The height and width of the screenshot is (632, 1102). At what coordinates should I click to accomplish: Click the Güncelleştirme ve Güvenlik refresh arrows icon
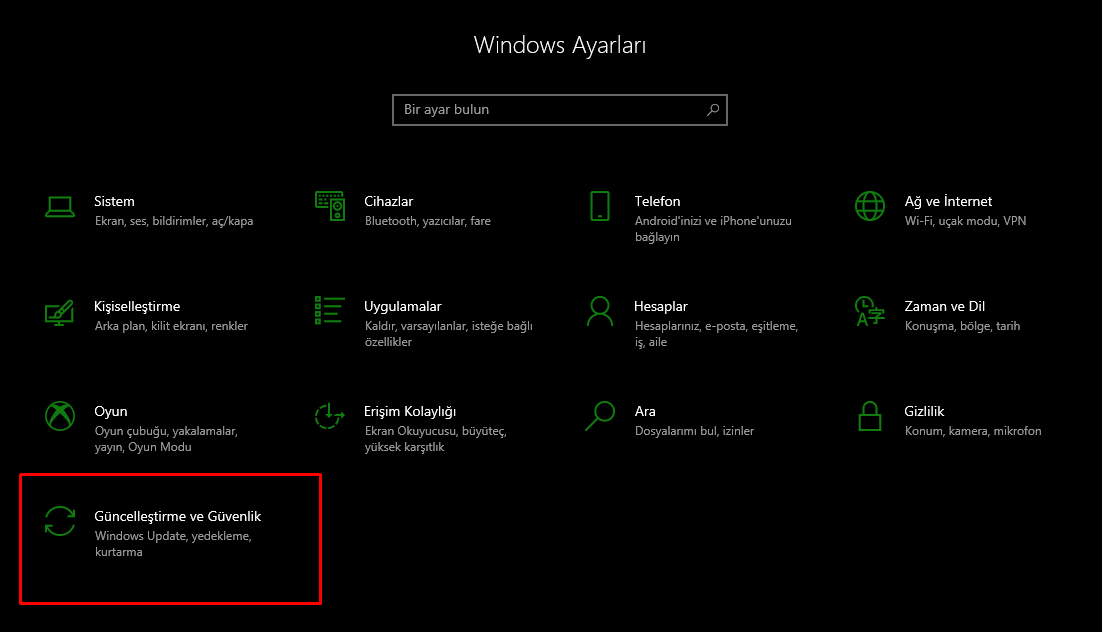(60, 521)
